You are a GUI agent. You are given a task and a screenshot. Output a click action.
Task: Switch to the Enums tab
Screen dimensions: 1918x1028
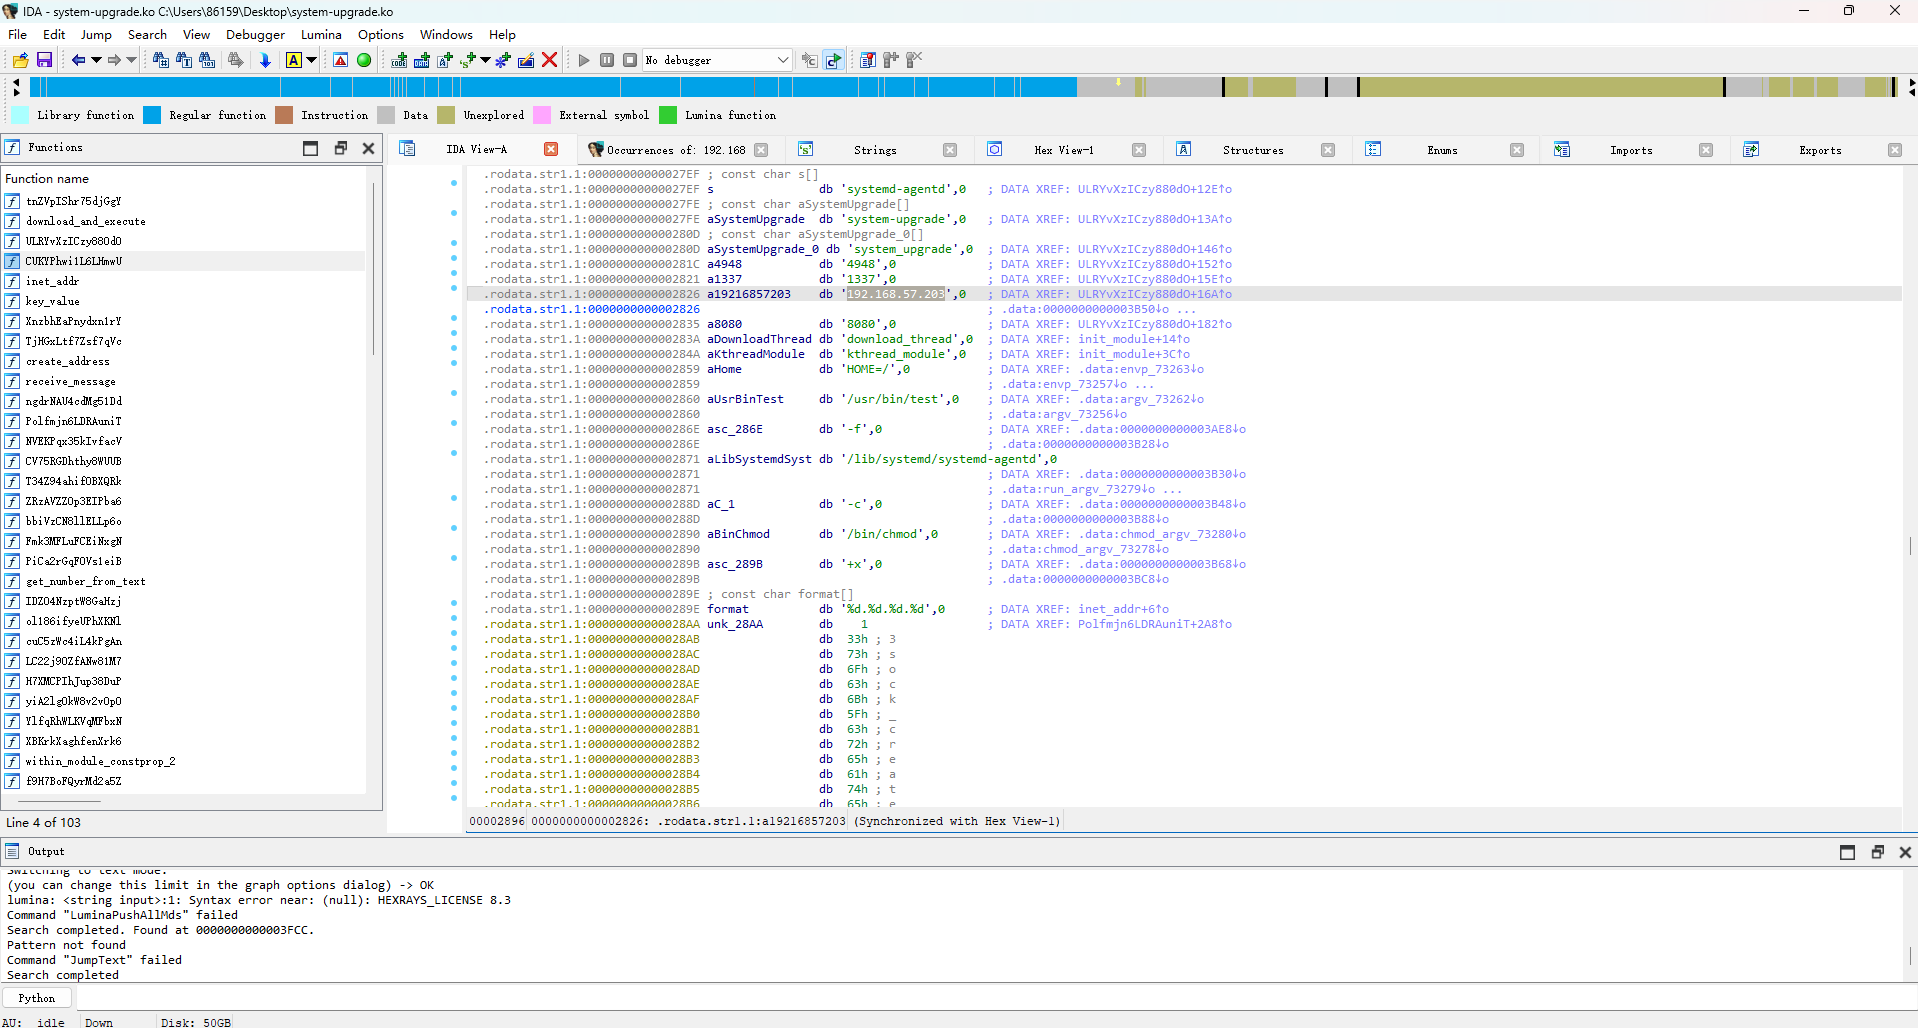1442,150
